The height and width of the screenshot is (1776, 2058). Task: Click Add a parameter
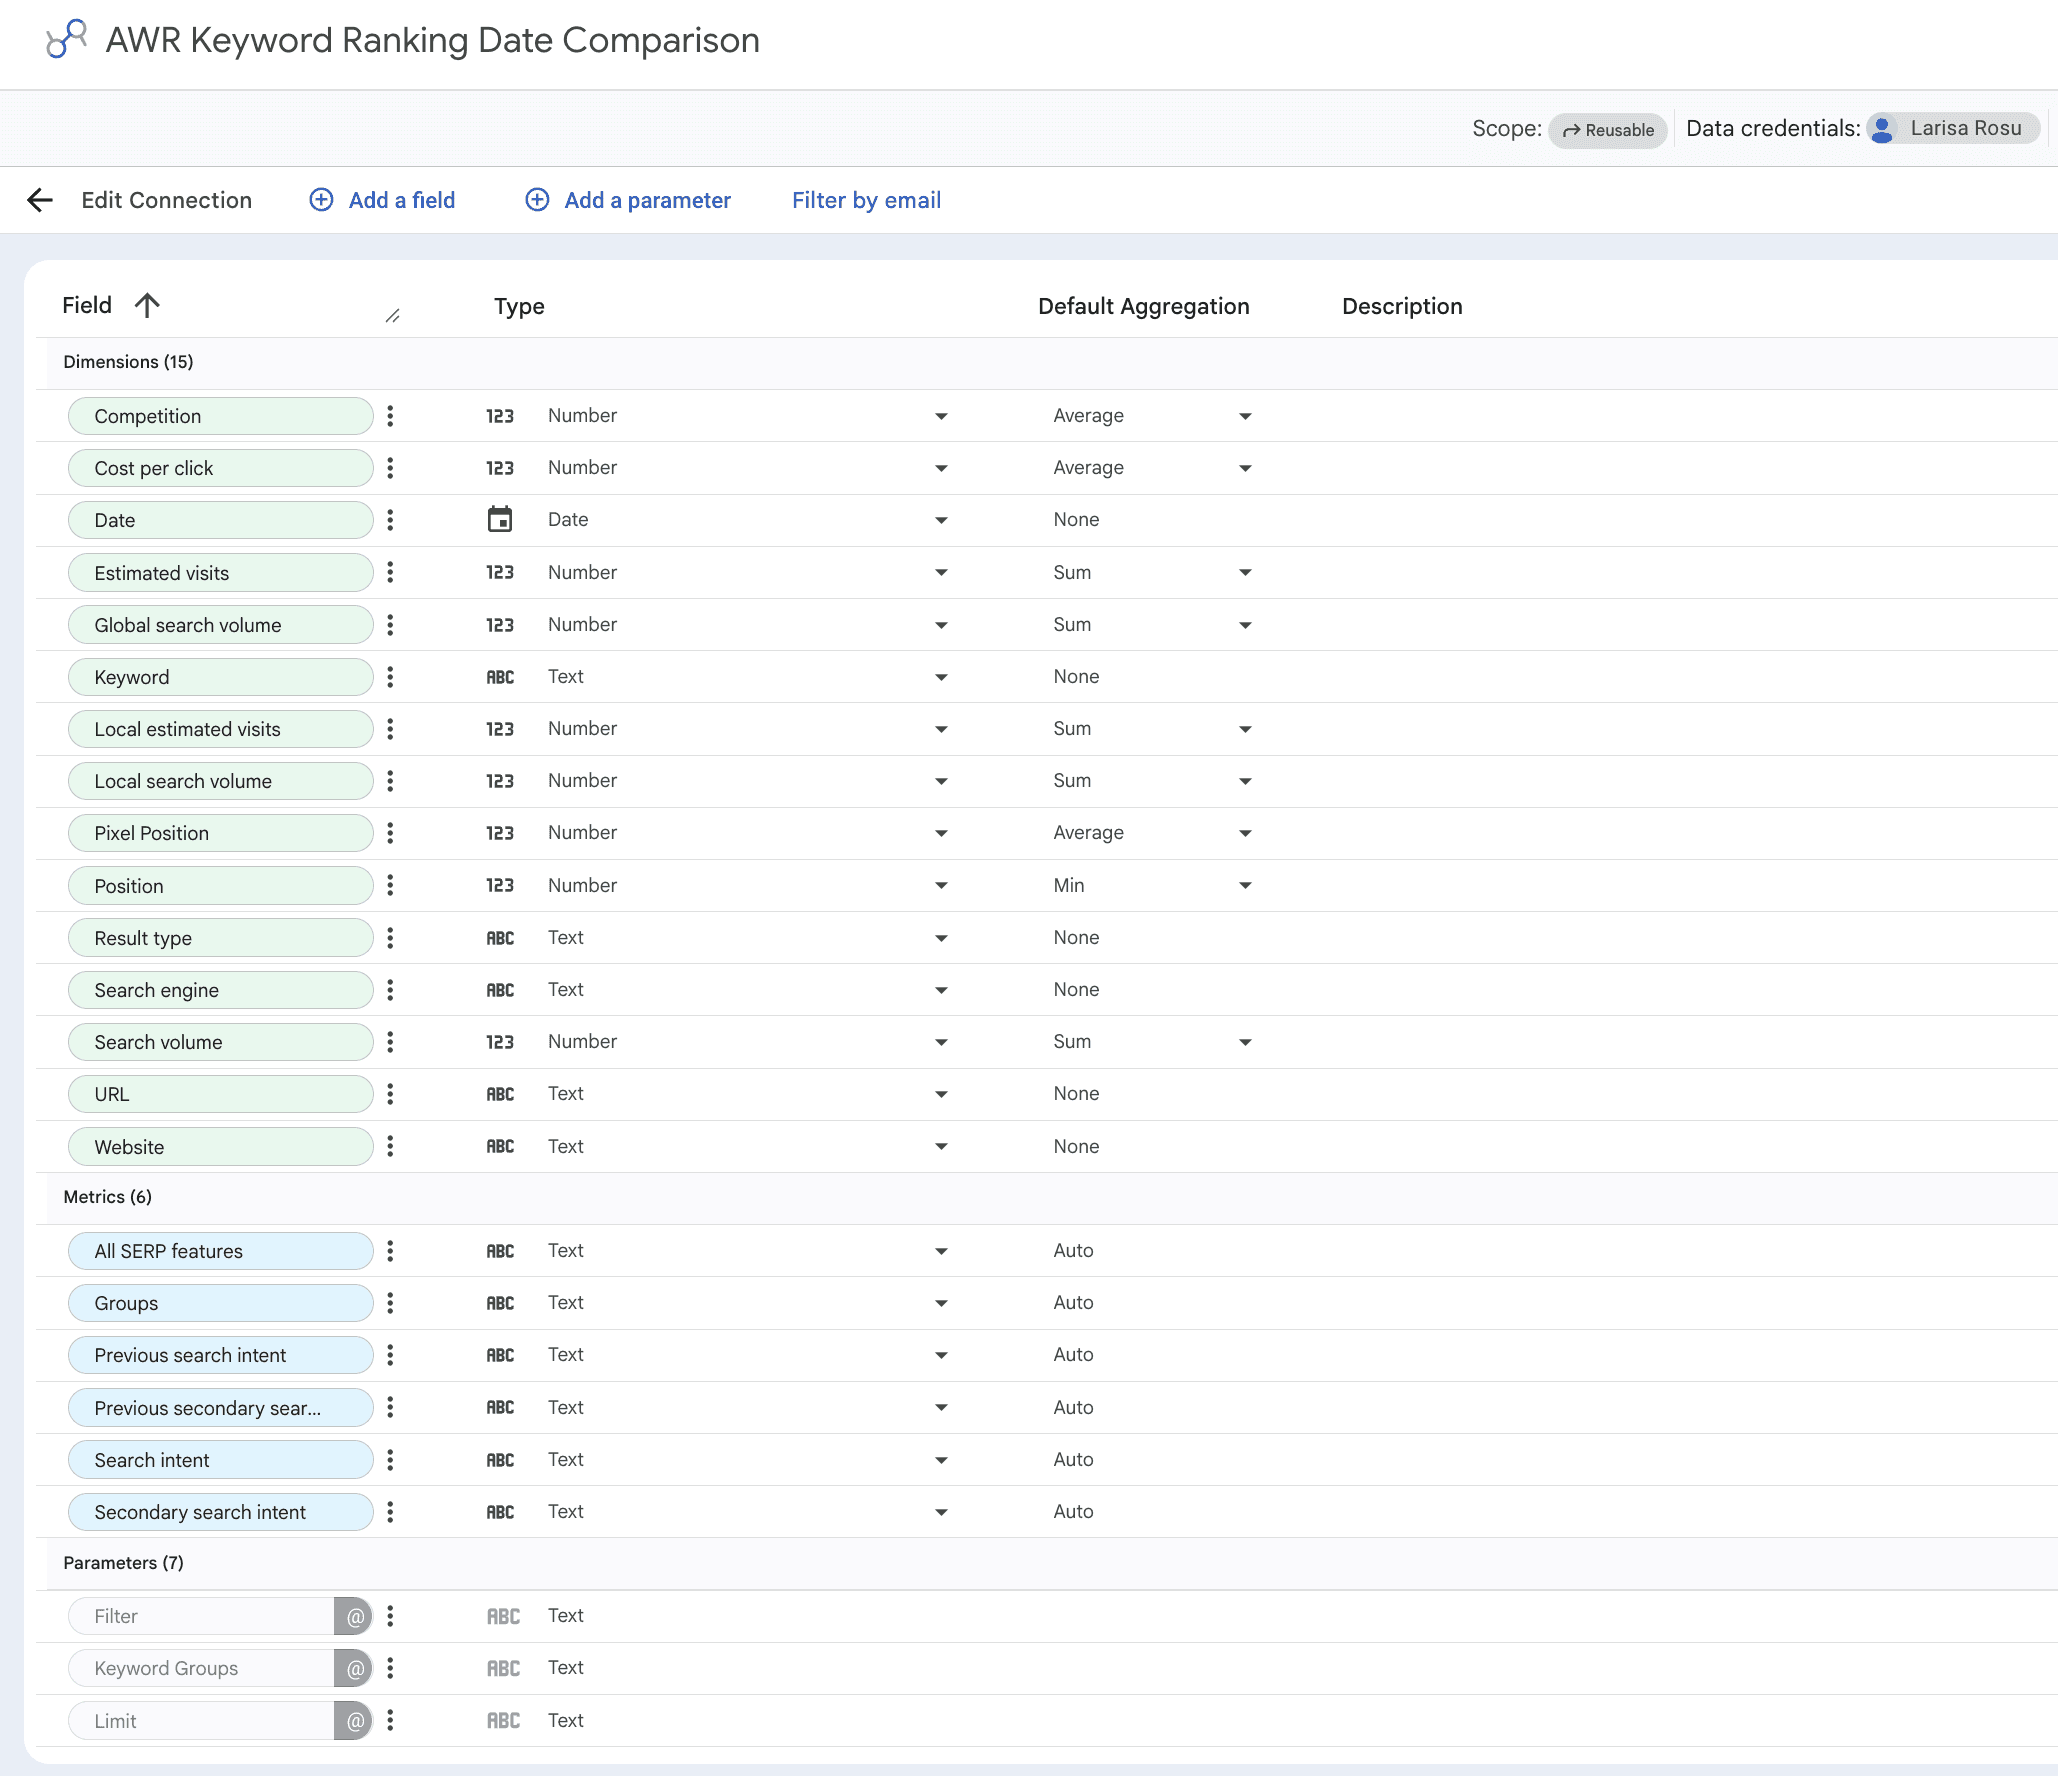[628, 200]
